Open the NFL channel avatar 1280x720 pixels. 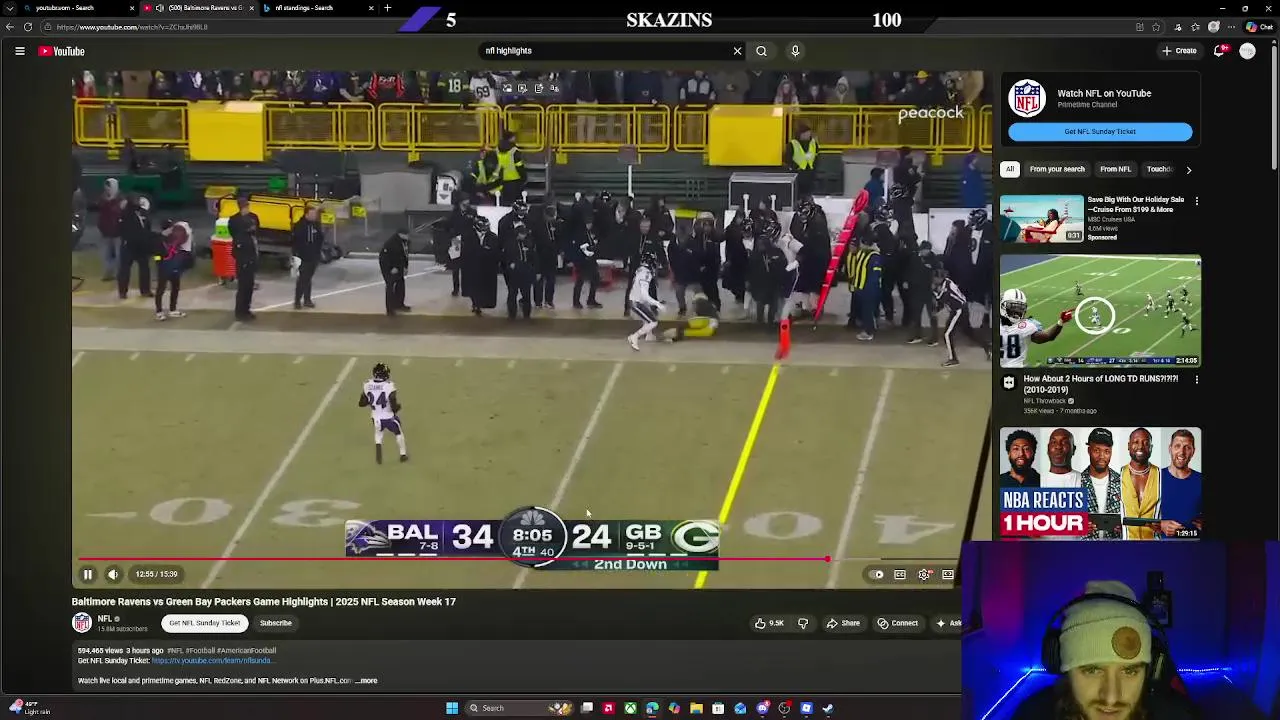82,623
